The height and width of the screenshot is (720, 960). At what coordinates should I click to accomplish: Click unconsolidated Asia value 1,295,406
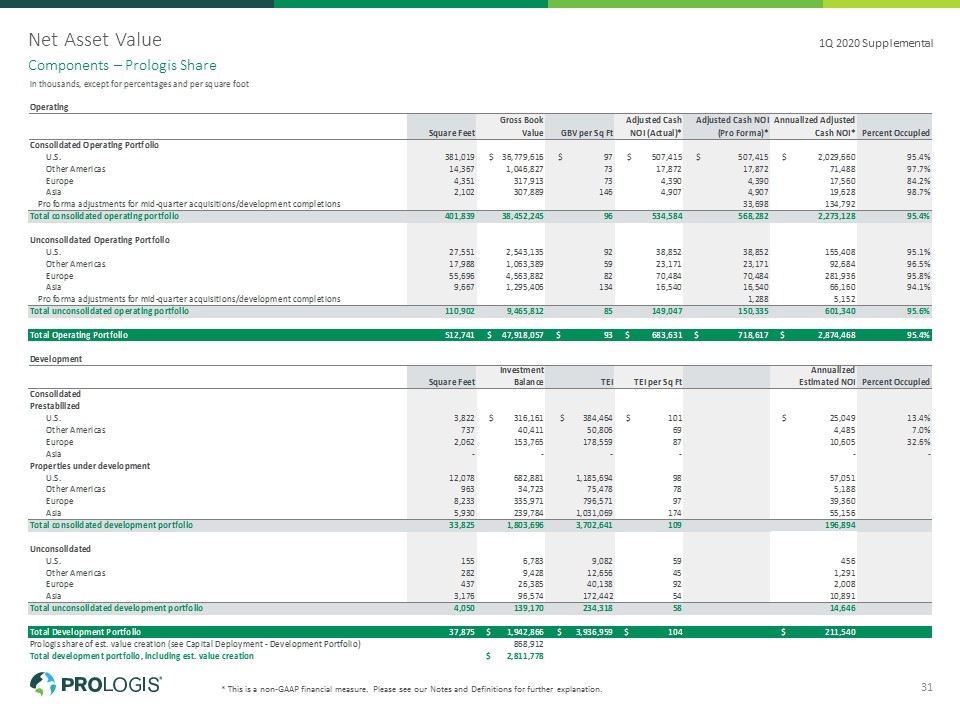click(x=525, y=287)
